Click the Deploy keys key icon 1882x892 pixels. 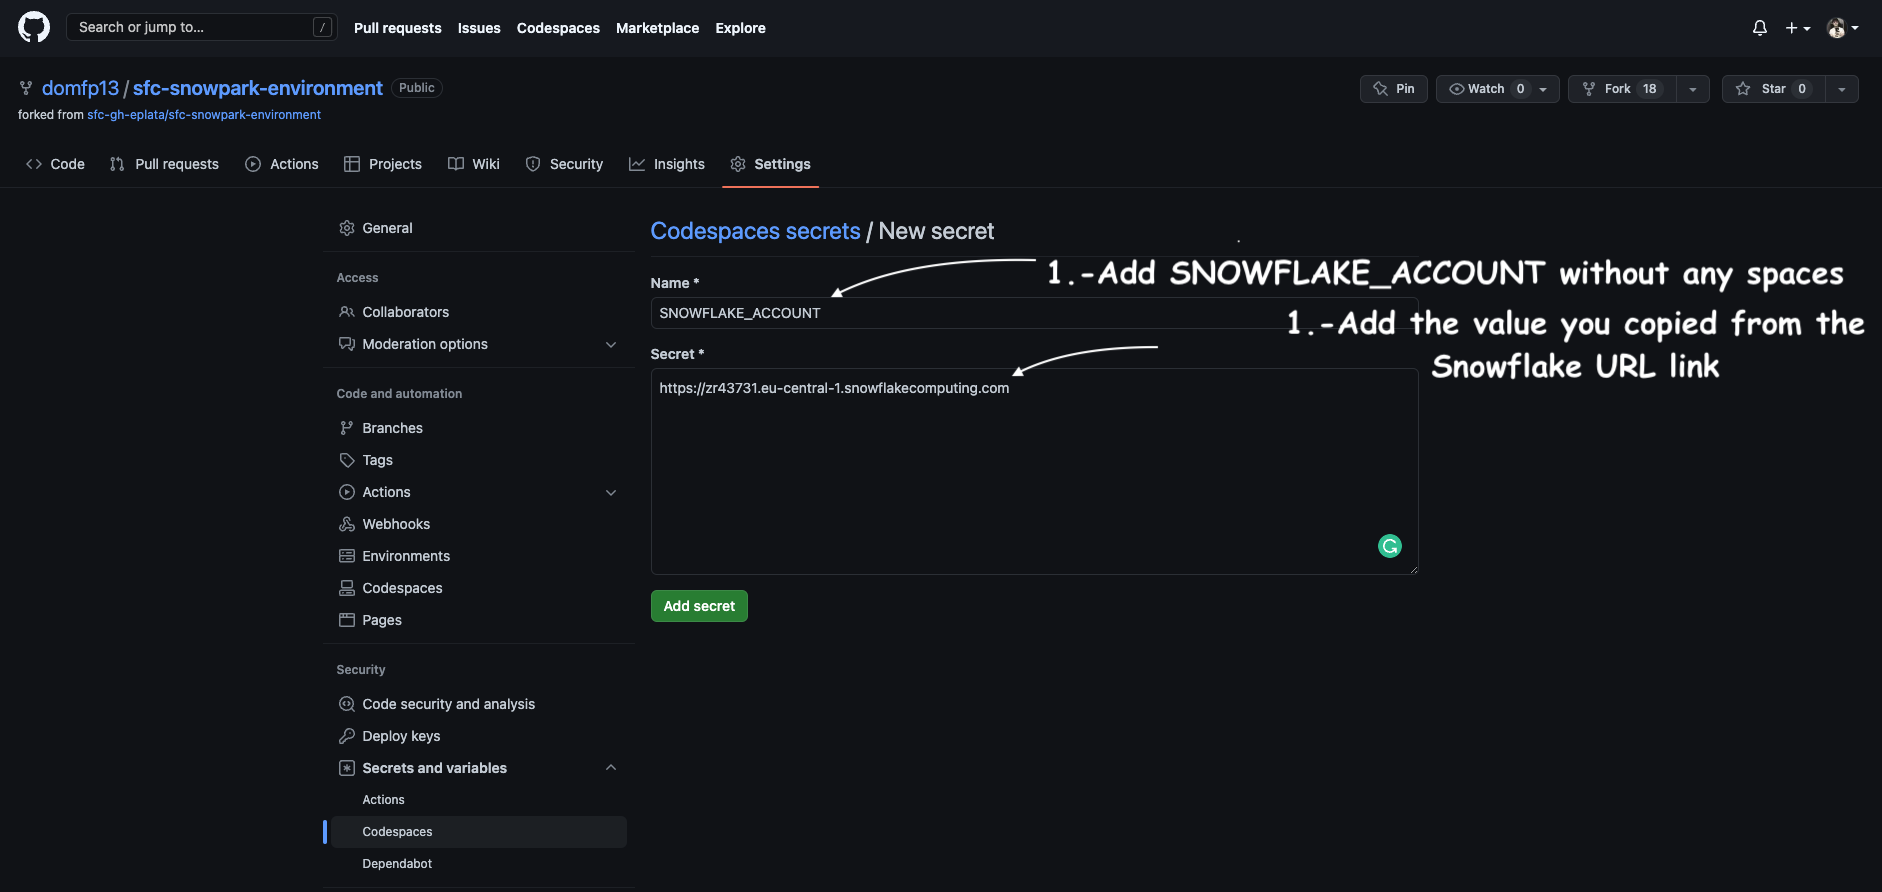click(x=347, y=736)
